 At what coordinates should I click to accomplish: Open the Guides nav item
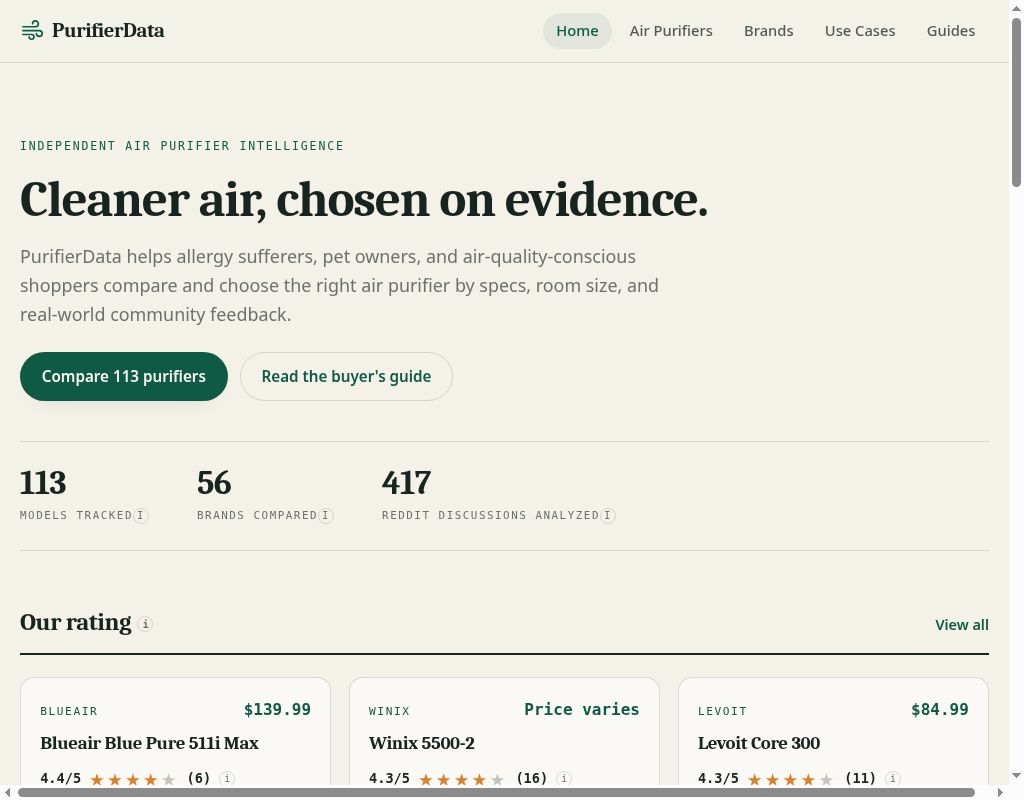[x=951, y=31]
